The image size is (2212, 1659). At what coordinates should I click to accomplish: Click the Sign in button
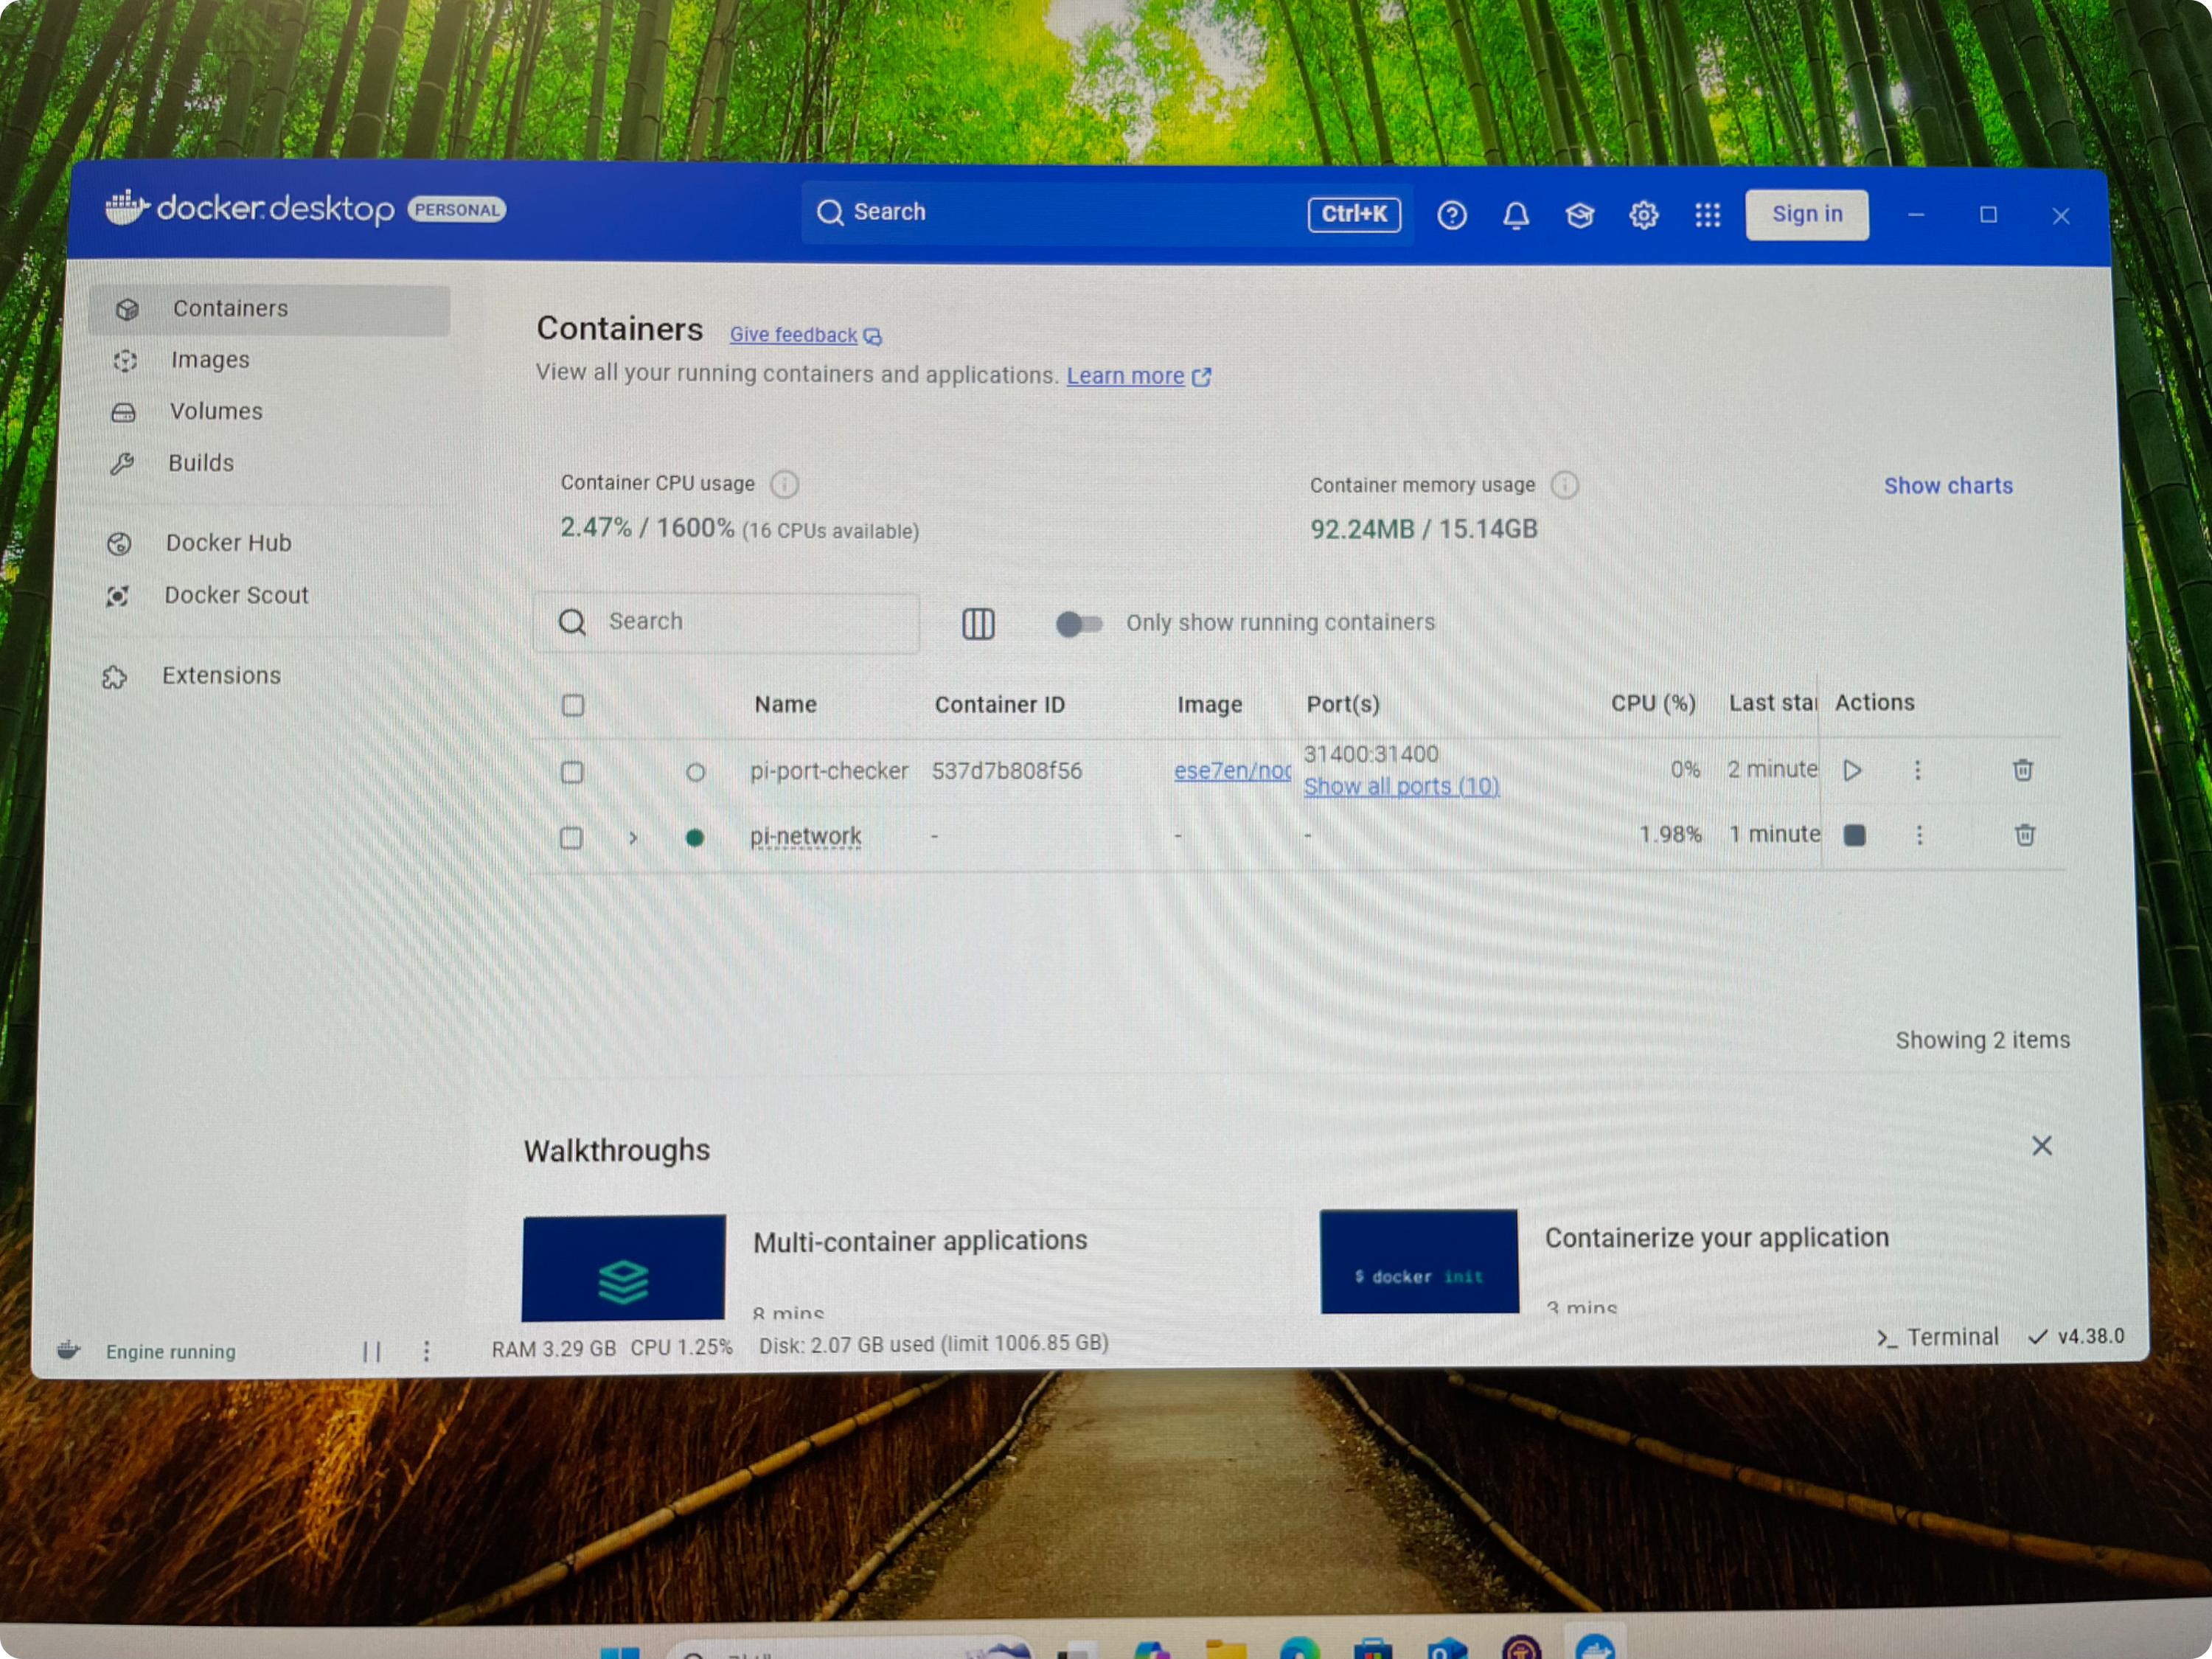1808,215
